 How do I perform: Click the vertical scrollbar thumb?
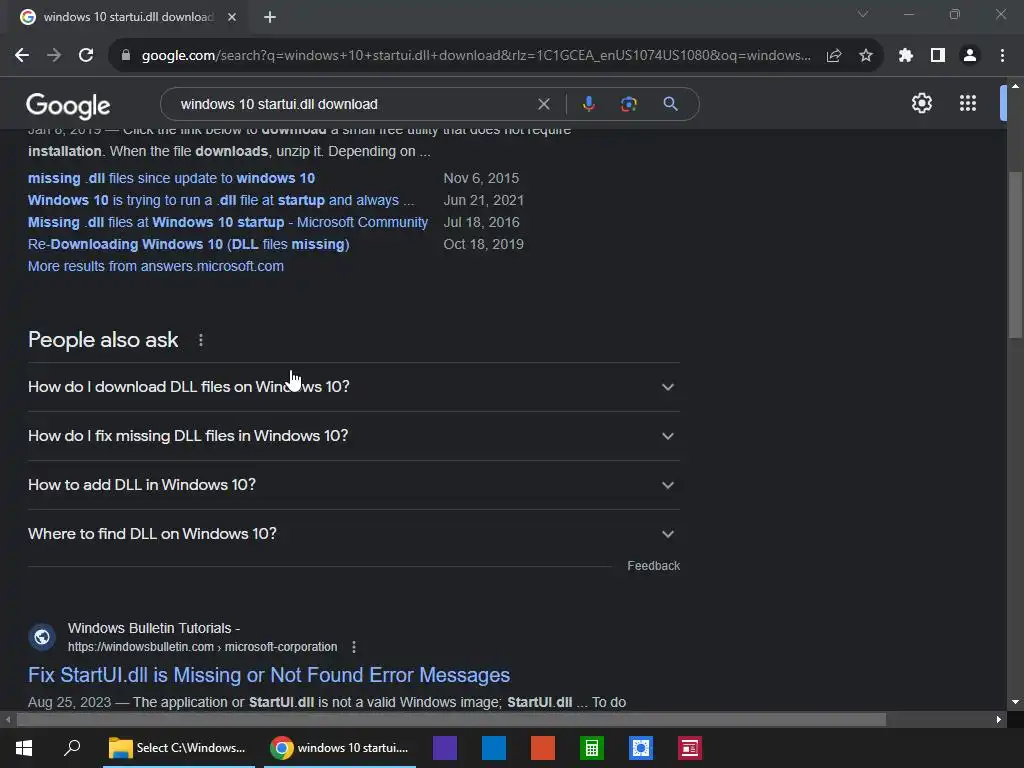pyautogui.click(x=1015, y=255)
